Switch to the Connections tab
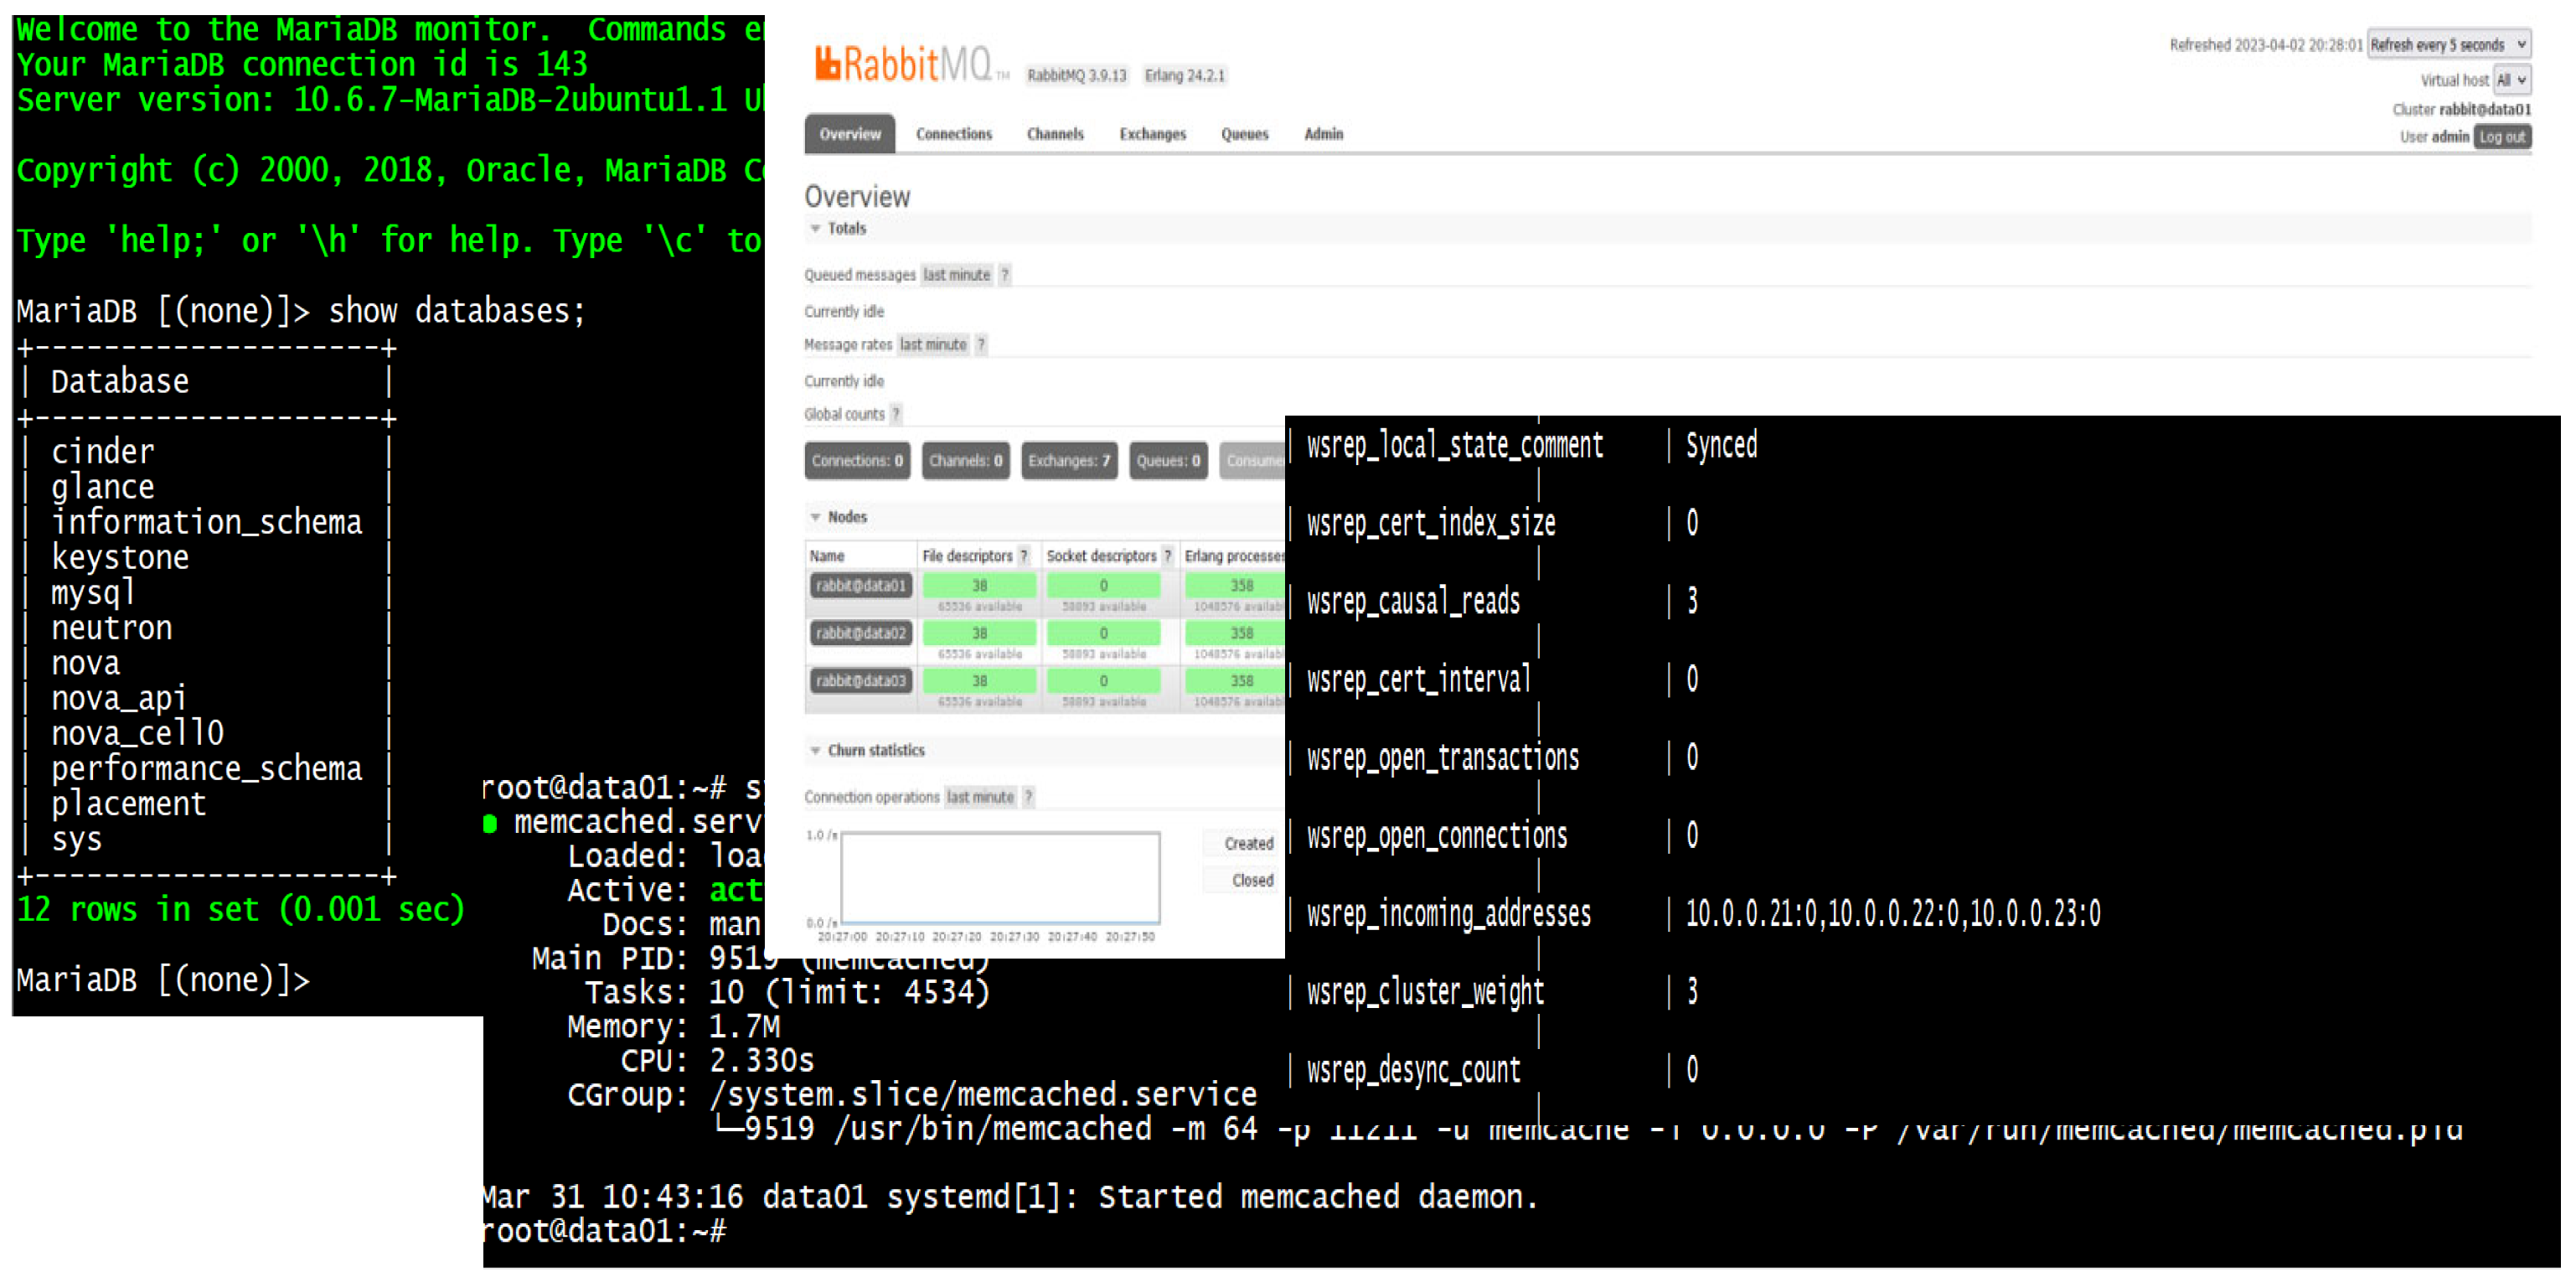The image size is (2576, 1282). (x=953, y=134)
